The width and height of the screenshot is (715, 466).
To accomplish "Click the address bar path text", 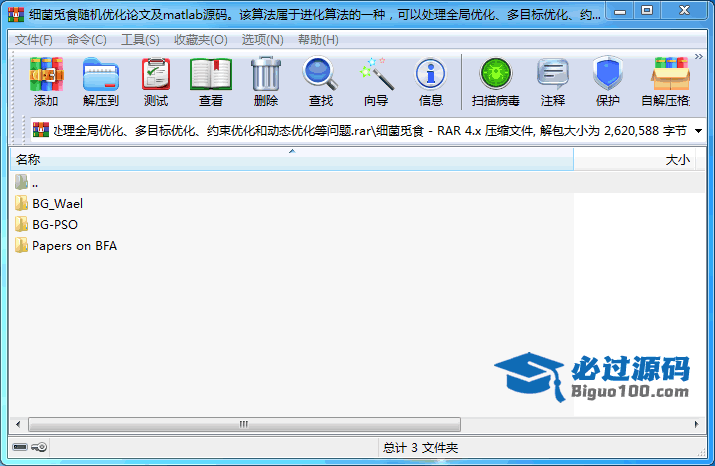I will pos(370,131).
